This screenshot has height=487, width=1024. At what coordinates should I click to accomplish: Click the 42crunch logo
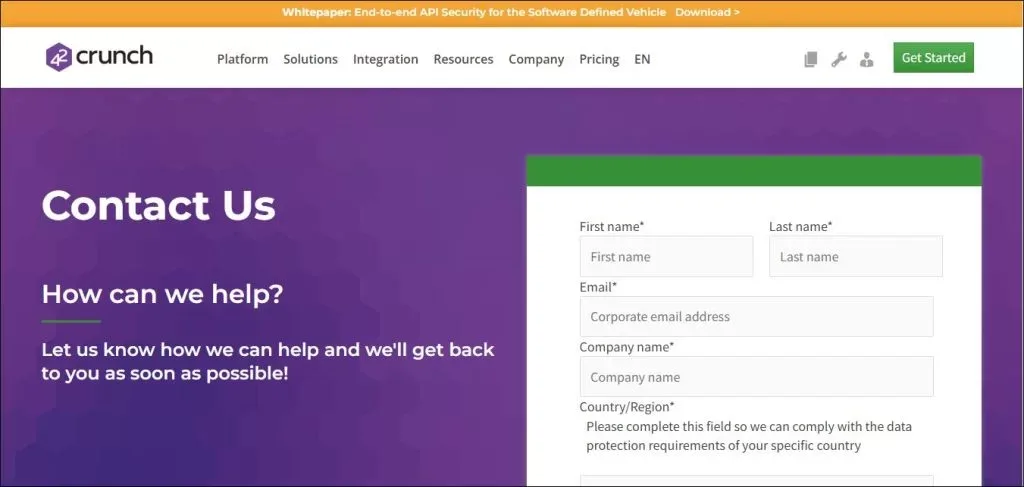point(99,57)
